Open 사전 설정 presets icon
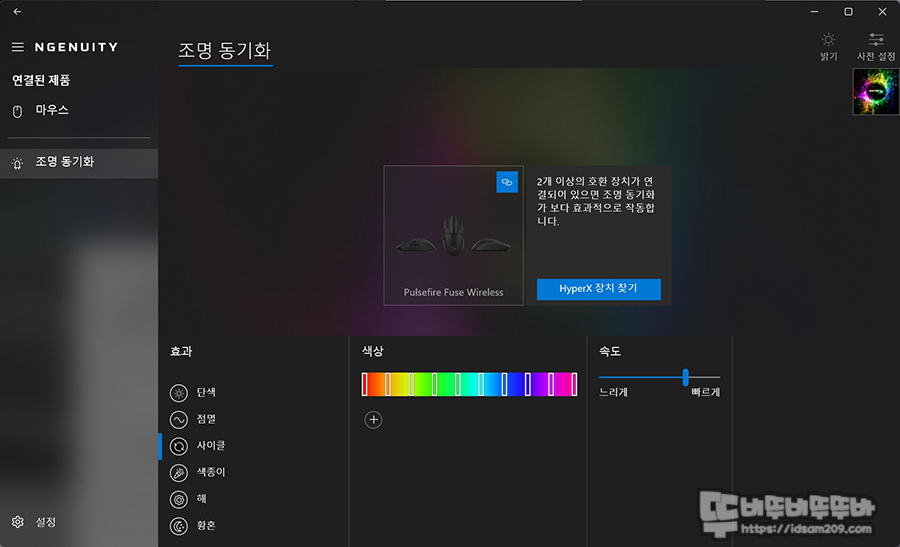 pos(876,46)
